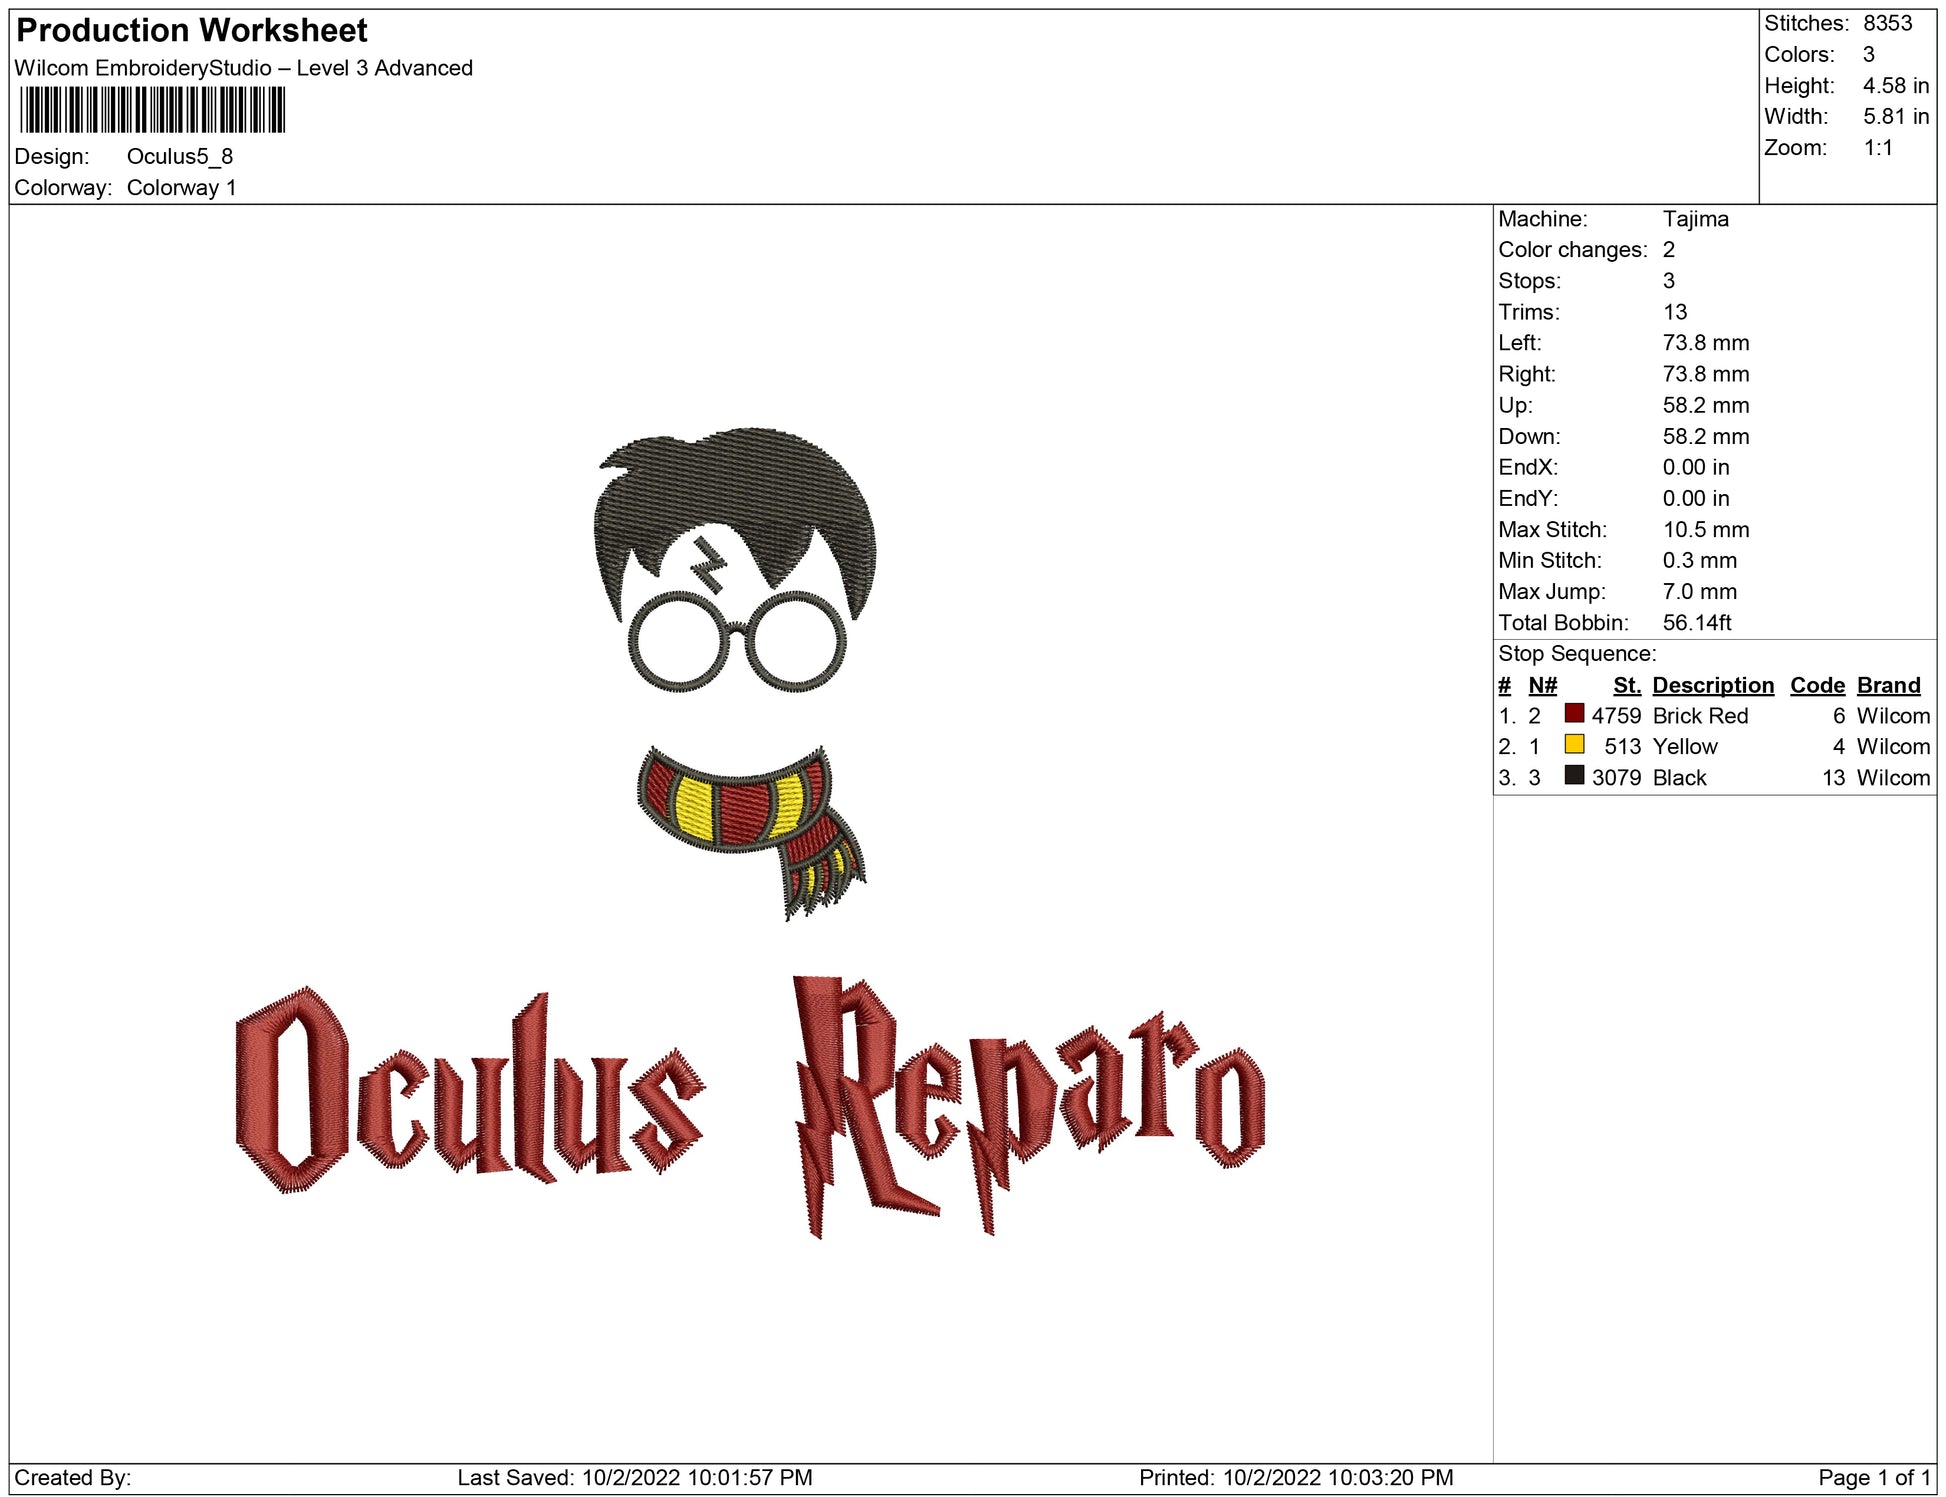Click the barcode under the studio name
Screen dimensions: 1946x1497
click(x=152, y=110)
